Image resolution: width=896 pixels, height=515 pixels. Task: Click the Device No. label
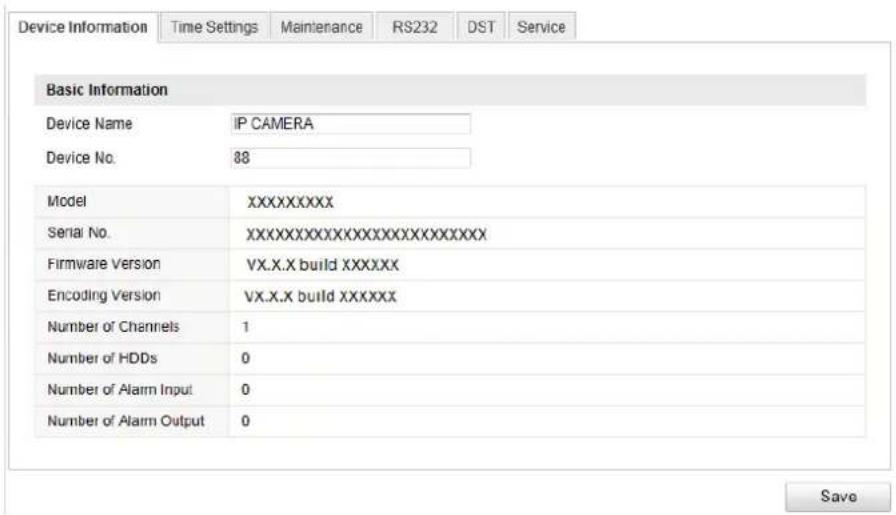(x=81, y=158)
